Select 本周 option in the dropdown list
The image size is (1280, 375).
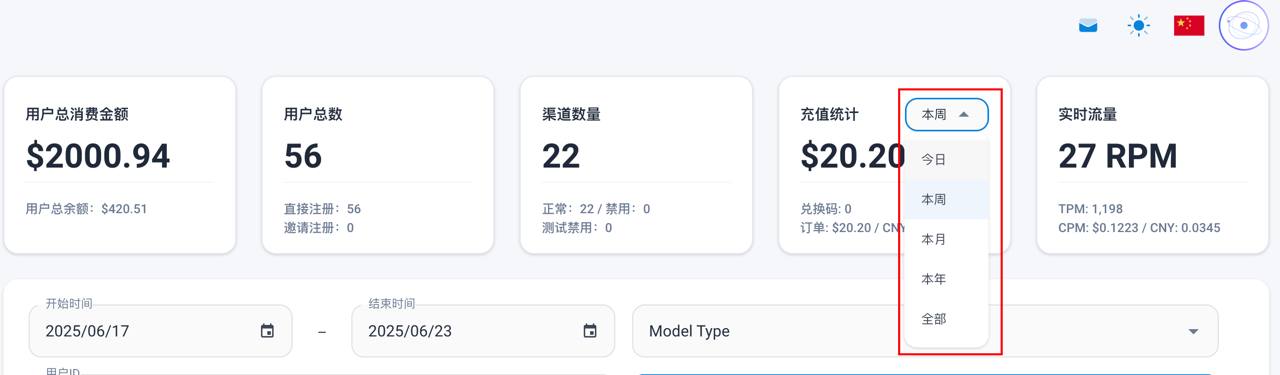point(946,199)
